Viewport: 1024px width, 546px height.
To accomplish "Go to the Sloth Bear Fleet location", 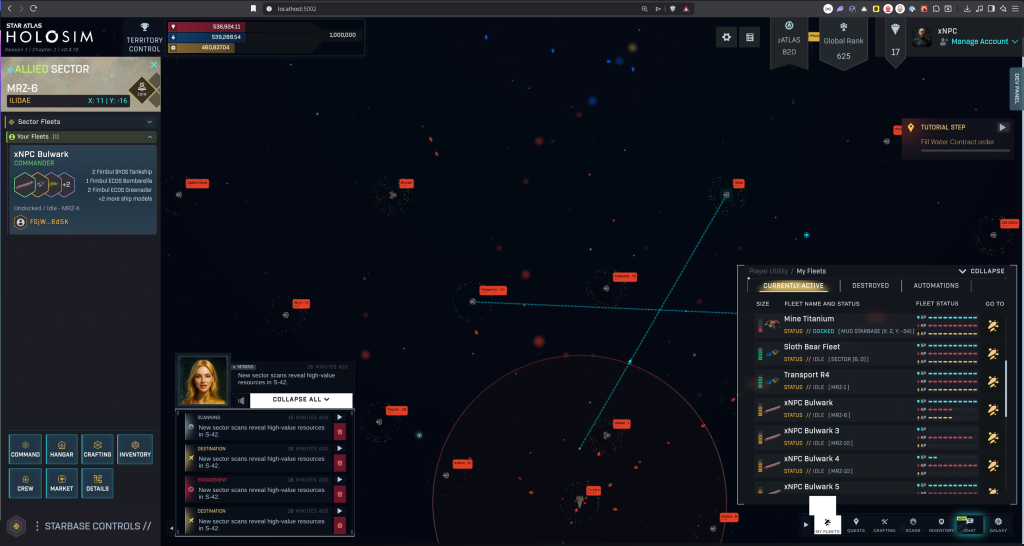I will click(993, 353).
